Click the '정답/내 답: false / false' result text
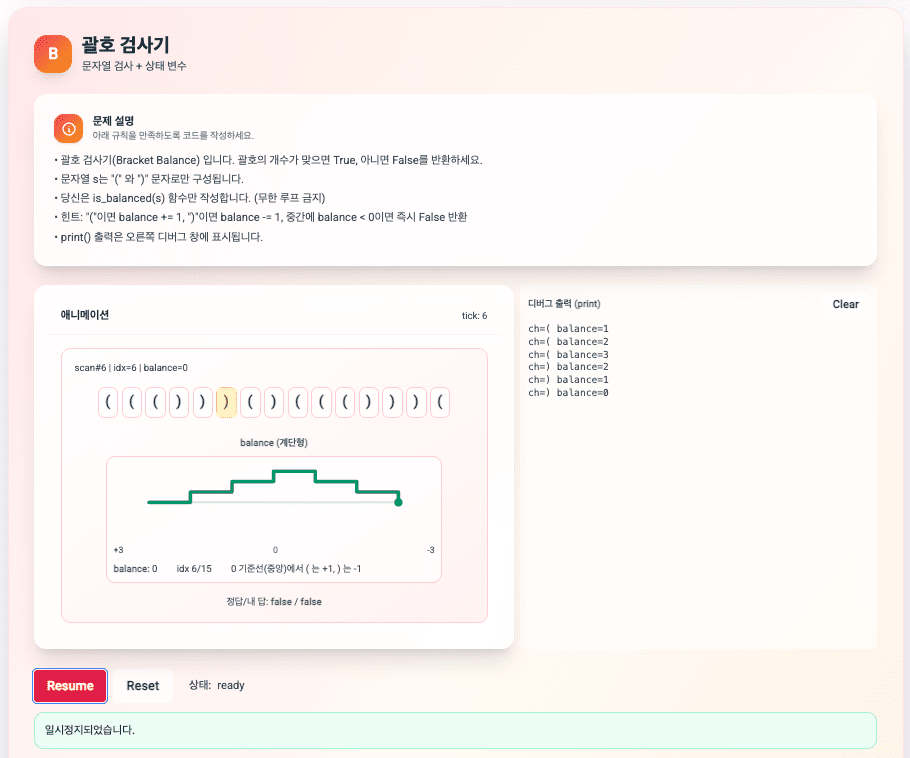The image size is (910, 758). (274, 602)
